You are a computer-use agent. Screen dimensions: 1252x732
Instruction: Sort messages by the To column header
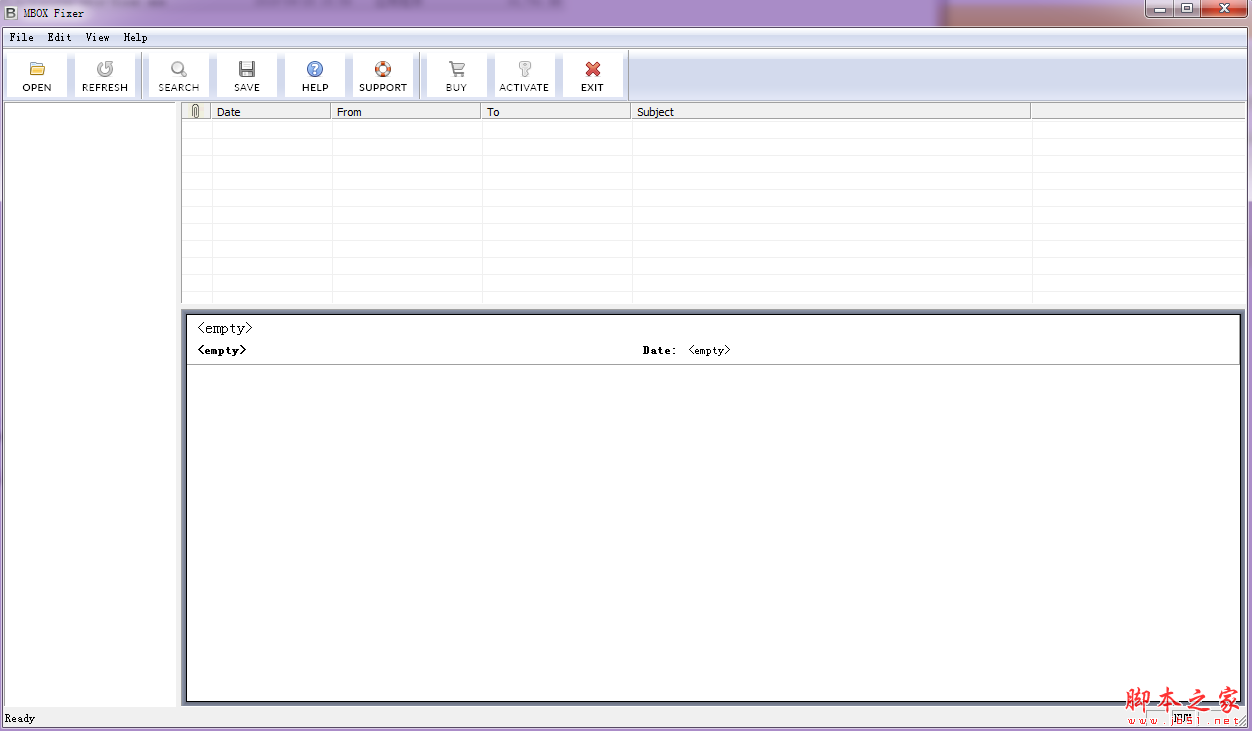[x=556, y=111]
